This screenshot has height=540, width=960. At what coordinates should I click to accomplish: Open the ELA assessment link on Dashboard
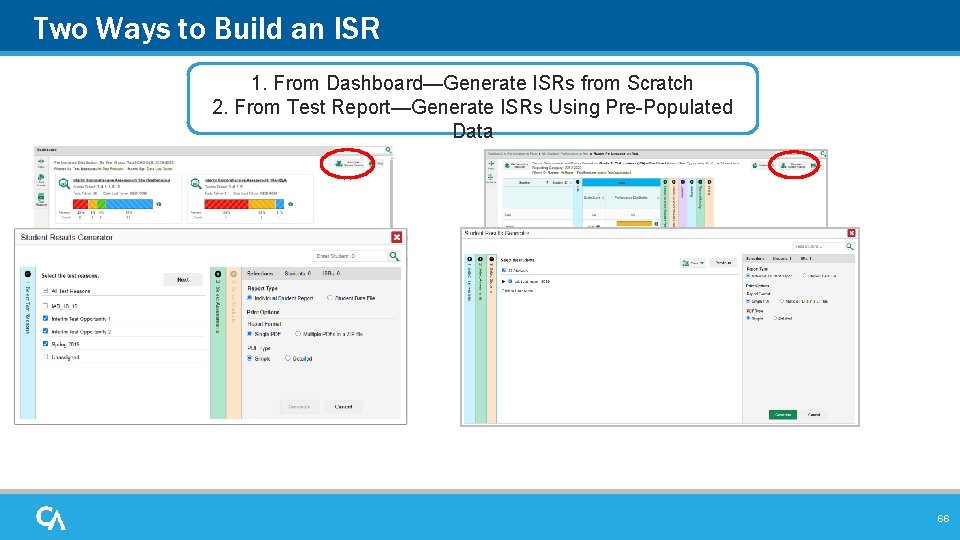(246, 180)
